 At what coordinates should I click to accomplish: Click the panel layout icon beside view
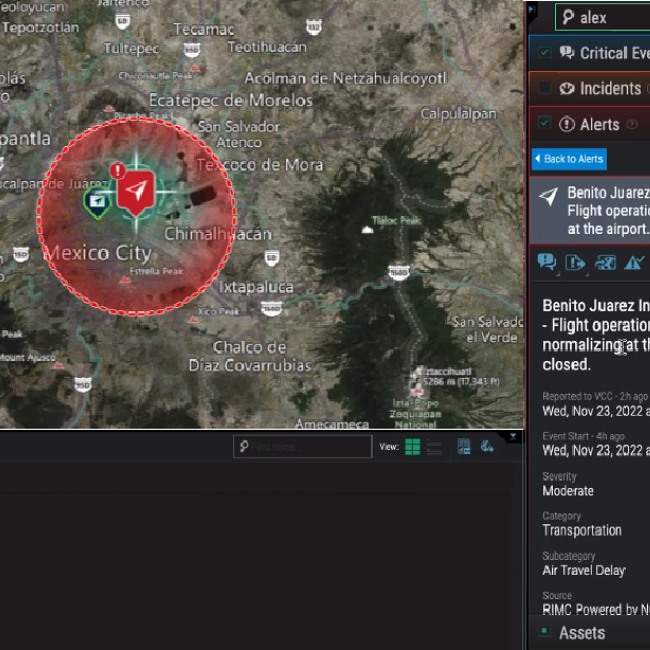coord(464,447)
